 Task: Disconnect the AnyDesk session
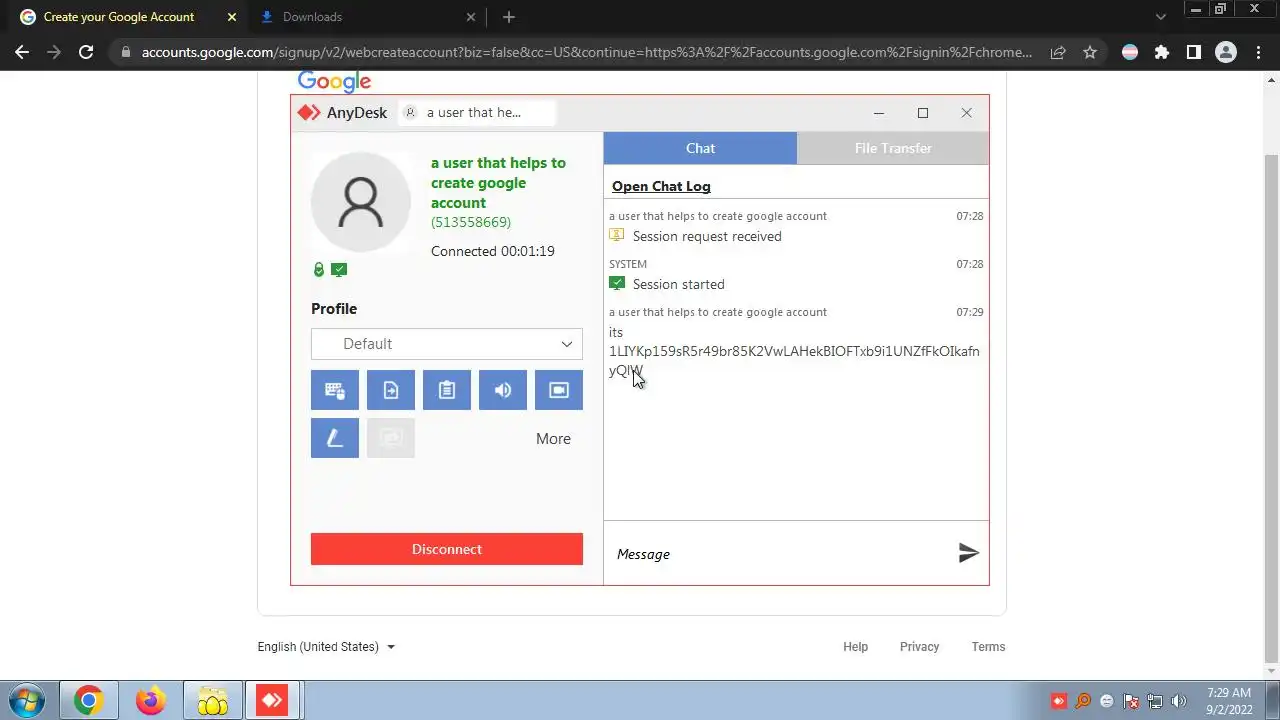(447, 549)
